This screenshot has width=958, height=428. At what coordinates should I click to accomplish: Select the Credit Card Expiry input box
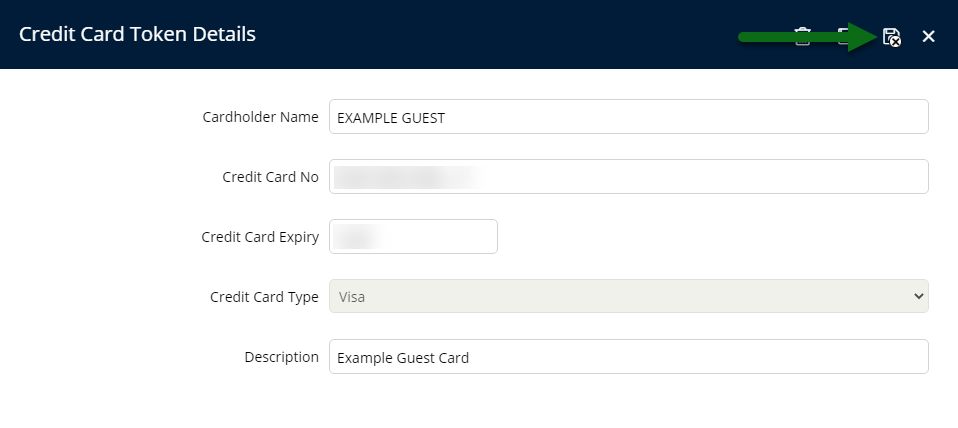click(x=414, y=236)
